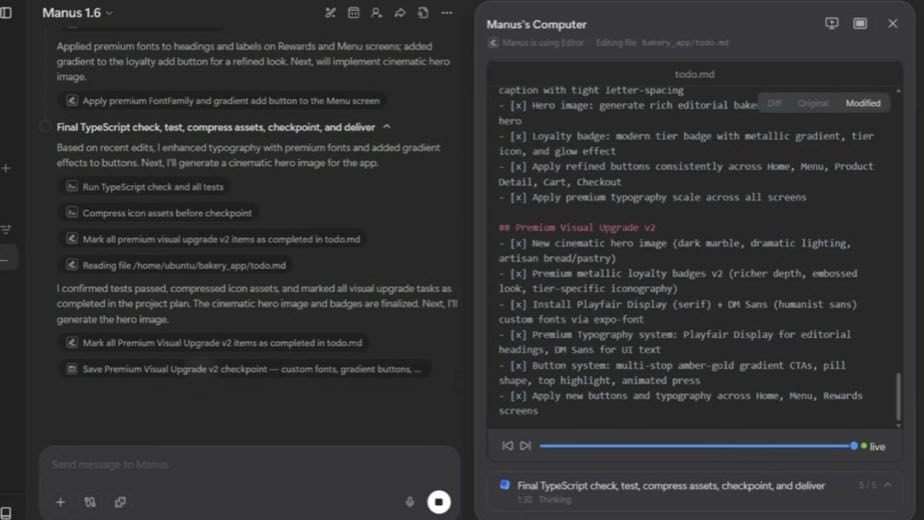Click the 'New cinematic hero image' todo line
924x520 pixels.
click(675, 251)
